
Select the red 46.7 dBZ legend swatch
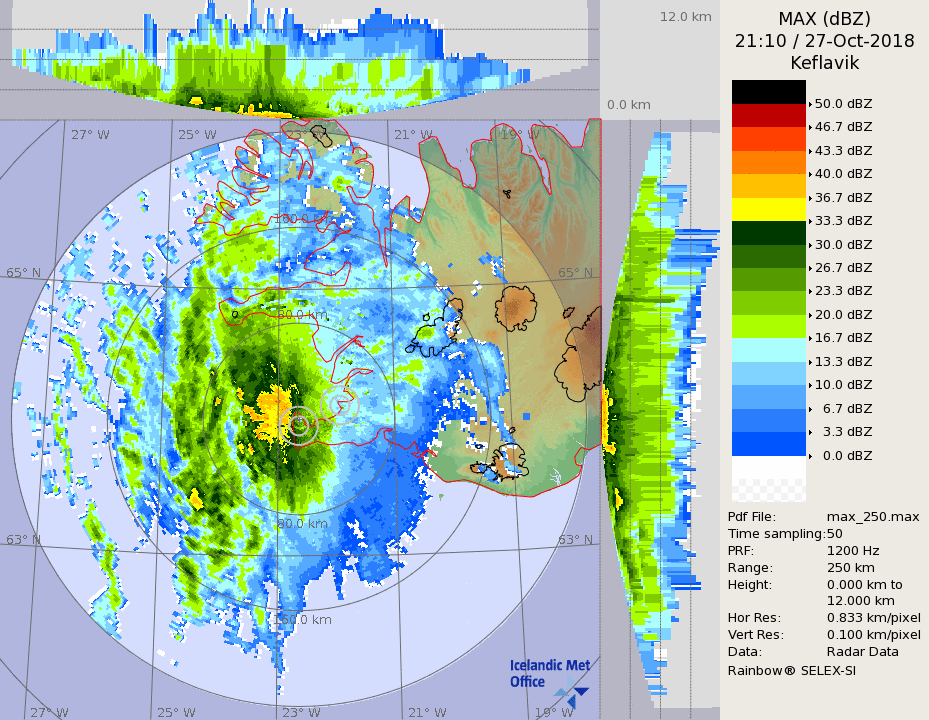768,115
